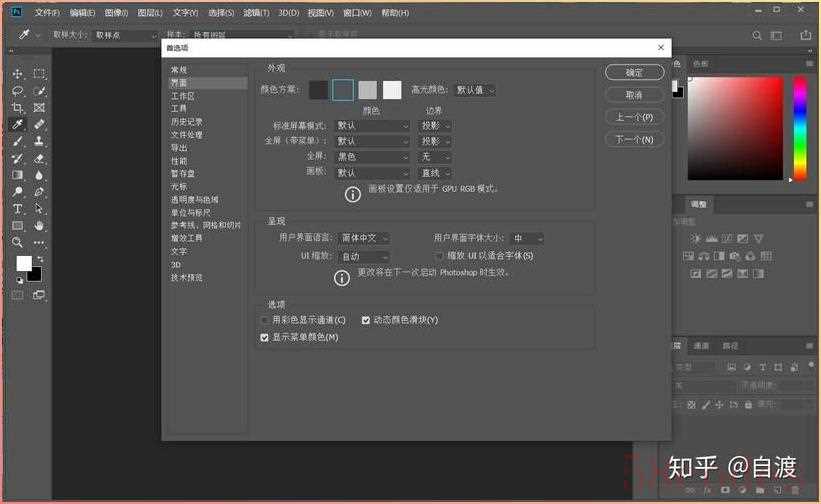The height and width of the screenshot is (504, 821).
Task: Add a Brightness/Contrast adjustment (sun icon)
Action: pos(695,238)
